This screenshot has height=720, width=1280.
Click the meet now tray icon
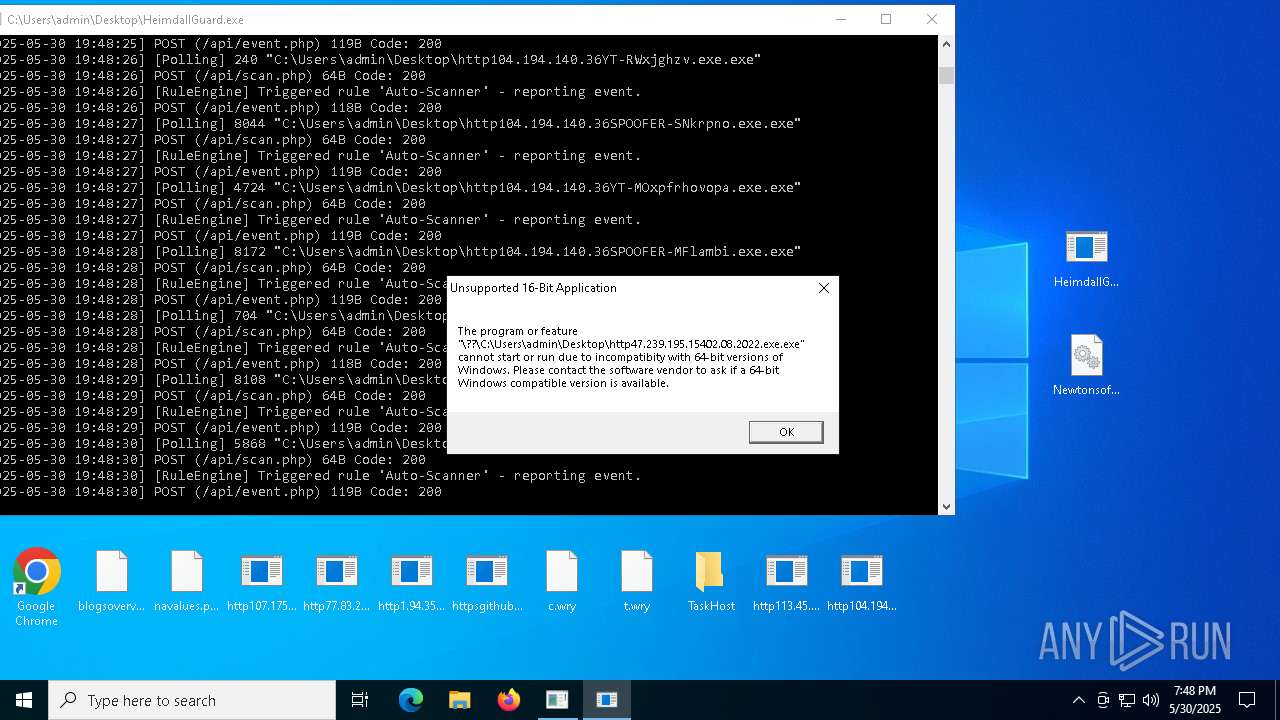[1103, 700]
